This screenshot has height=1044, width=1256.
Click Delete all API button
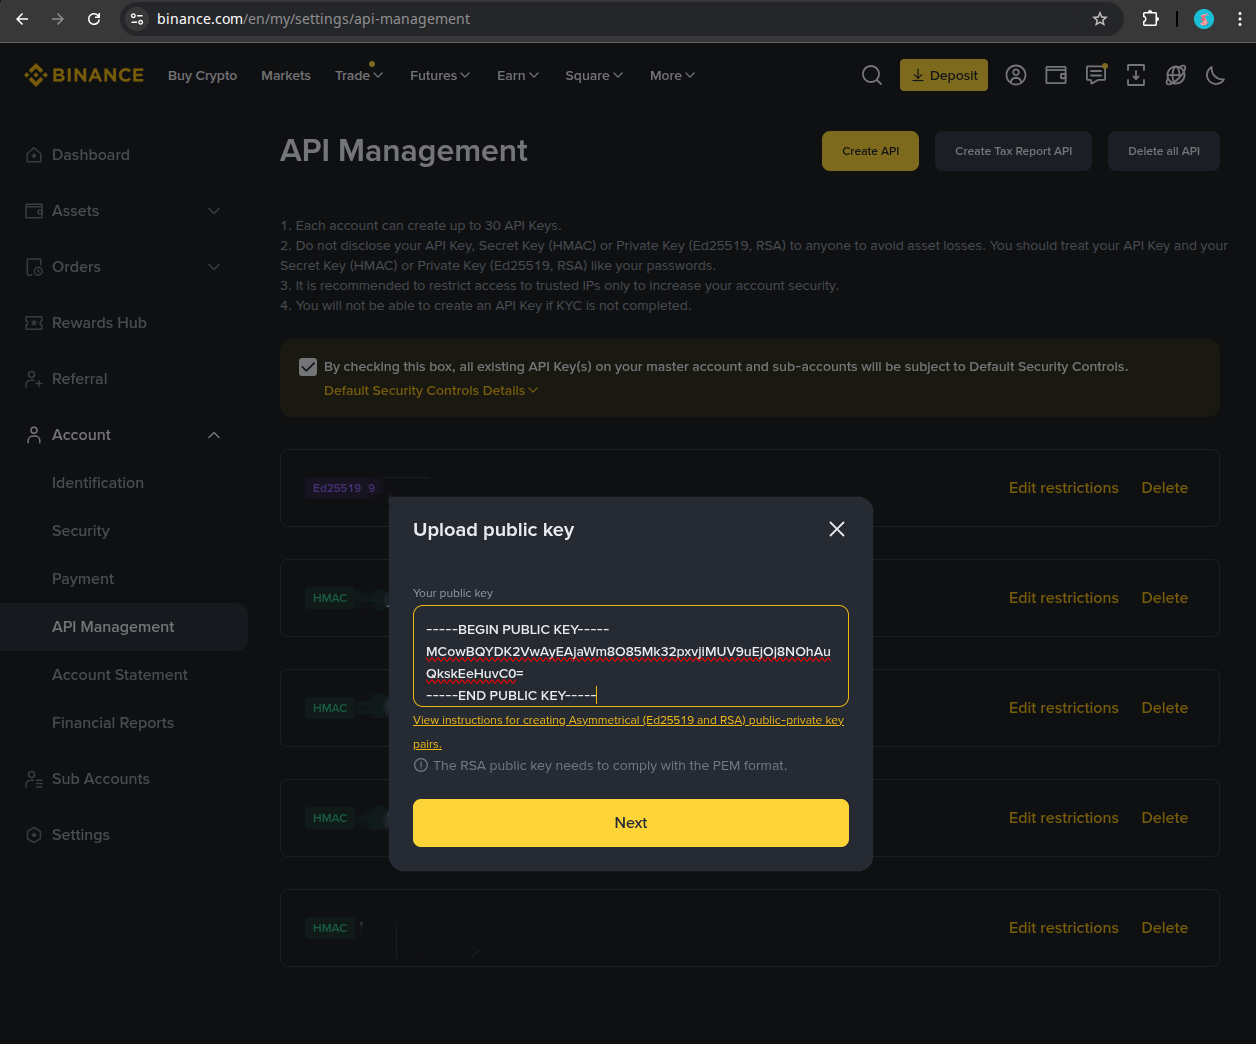tap(1164, 151)
